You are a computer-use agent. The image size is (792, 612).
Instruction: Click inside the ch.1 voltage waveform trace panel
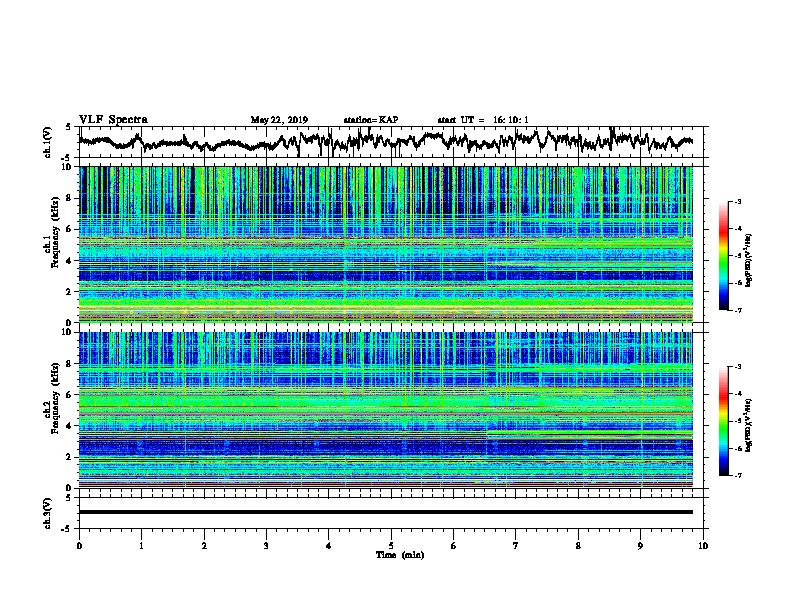(x=391, y=141)
